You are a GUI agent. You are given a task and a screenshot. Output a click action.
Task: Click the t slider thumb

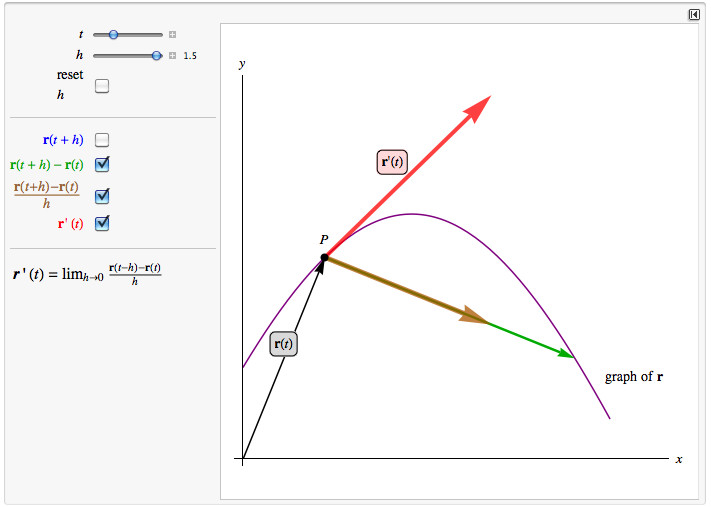pos(113,34)
